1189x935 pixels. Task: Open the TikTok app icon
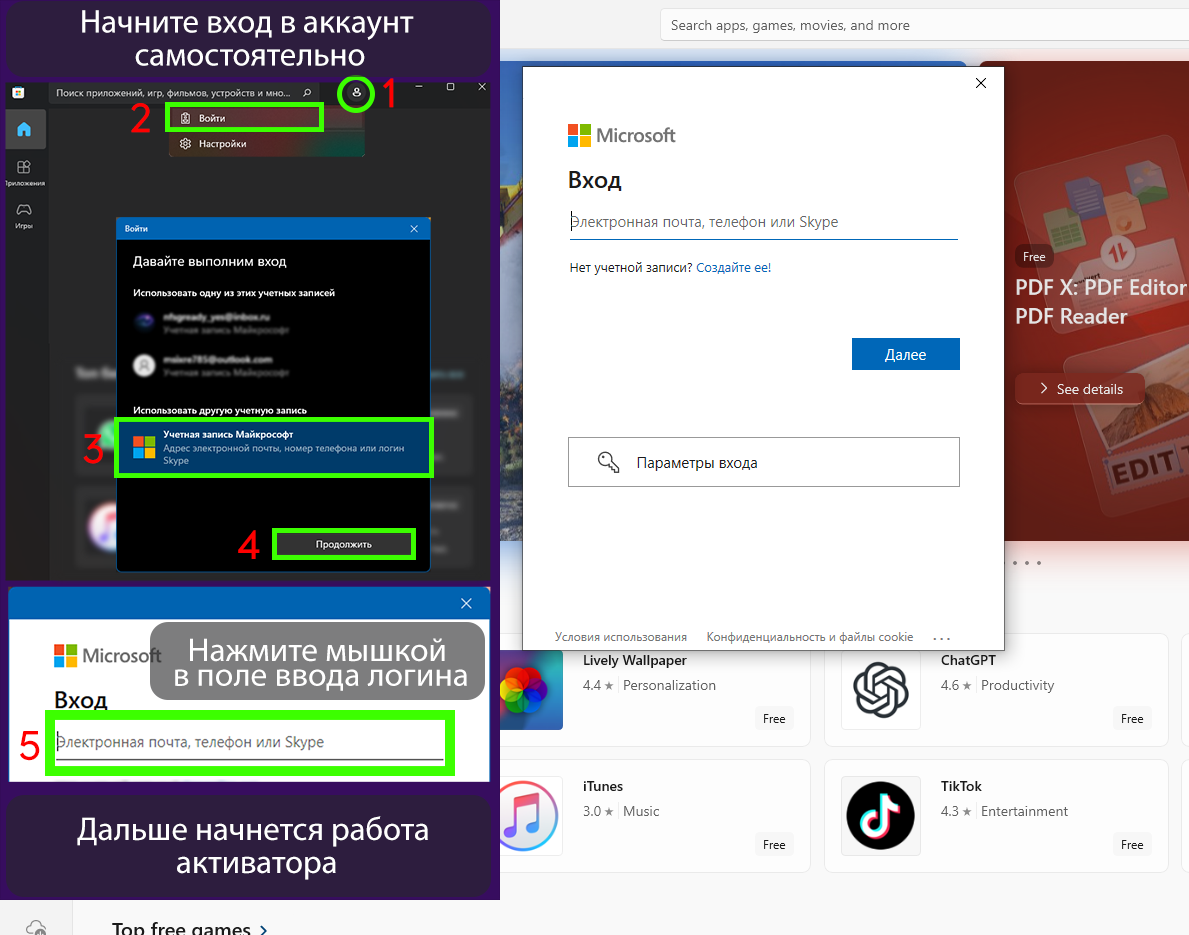(880, 816)
